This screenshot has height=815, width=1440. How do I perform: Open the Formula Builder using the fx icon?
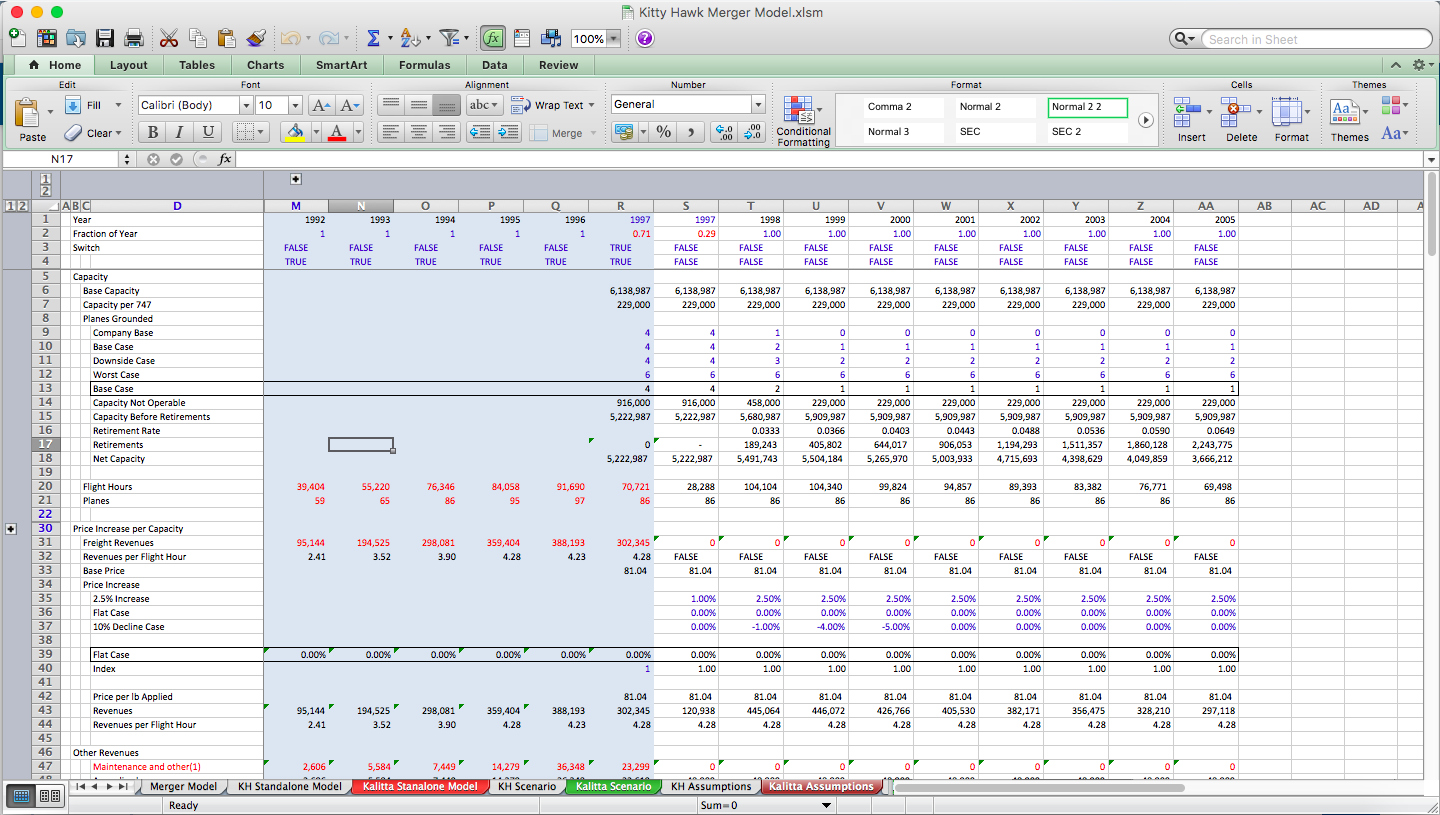492,38
